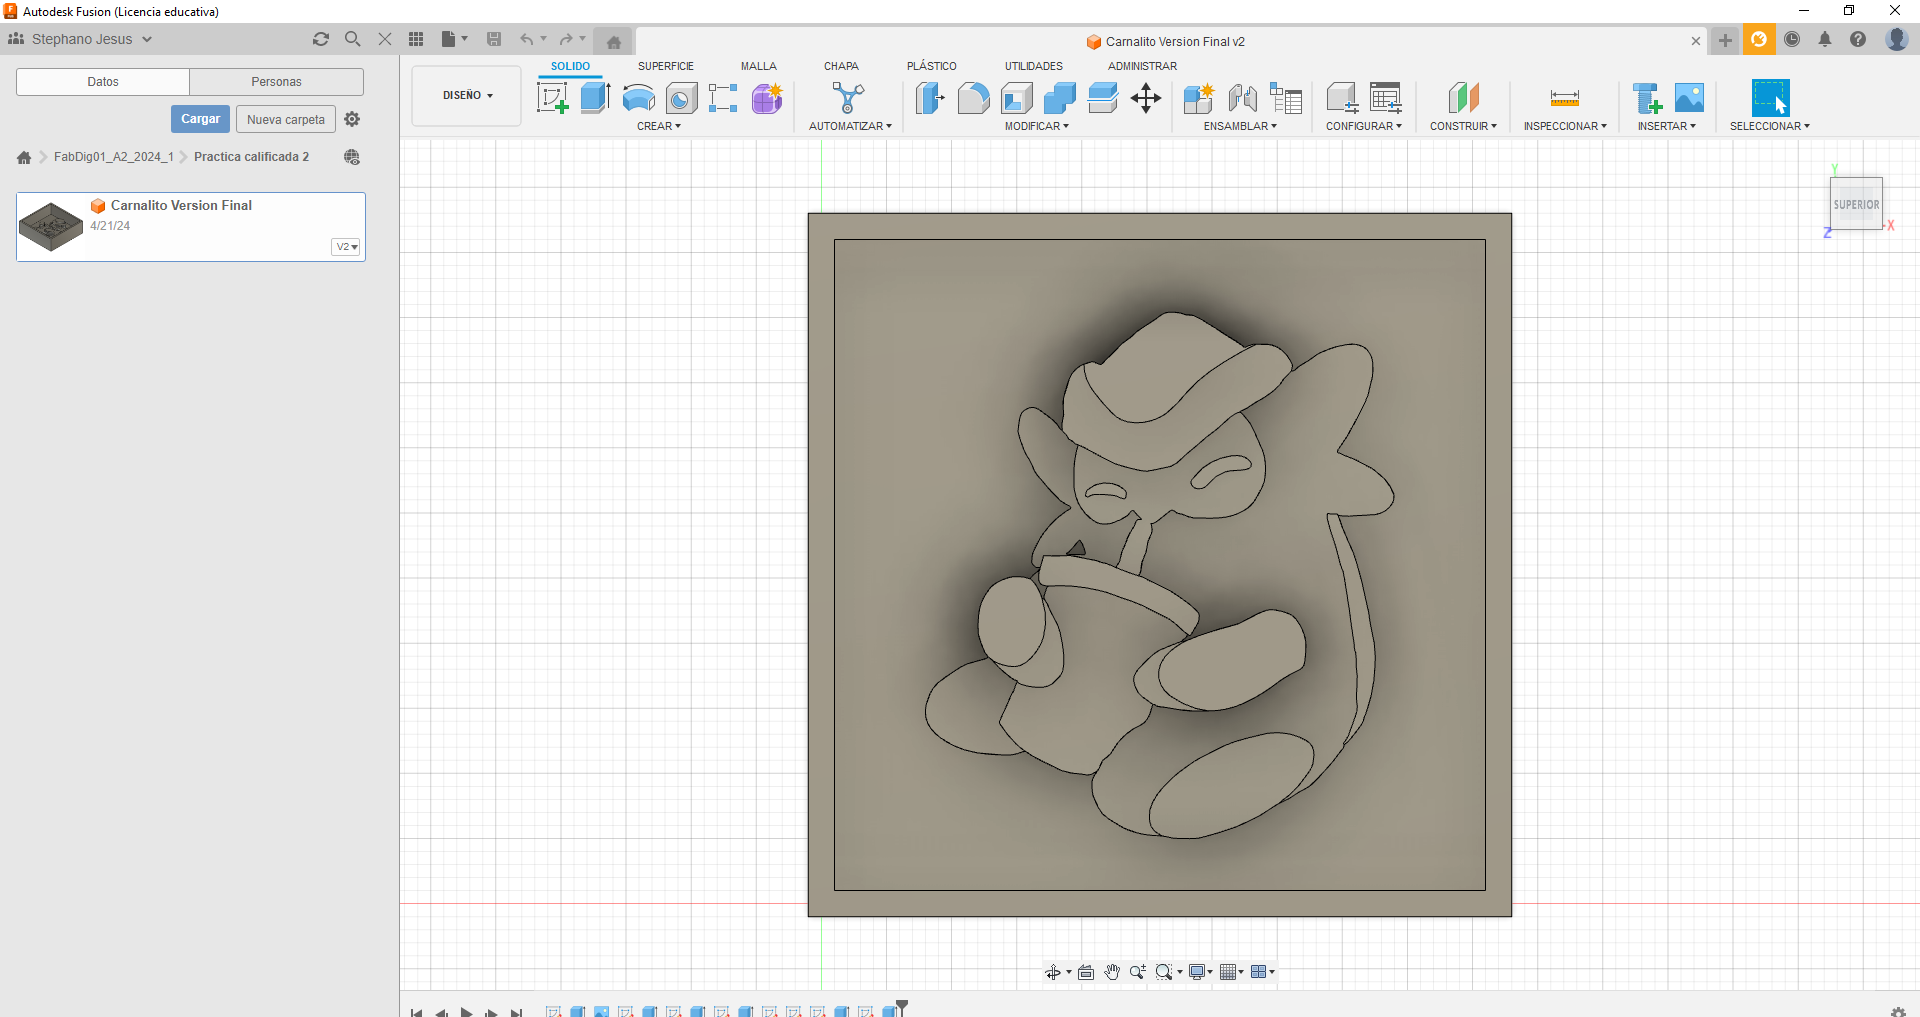Click the Select tool icon

[1770, 98]
